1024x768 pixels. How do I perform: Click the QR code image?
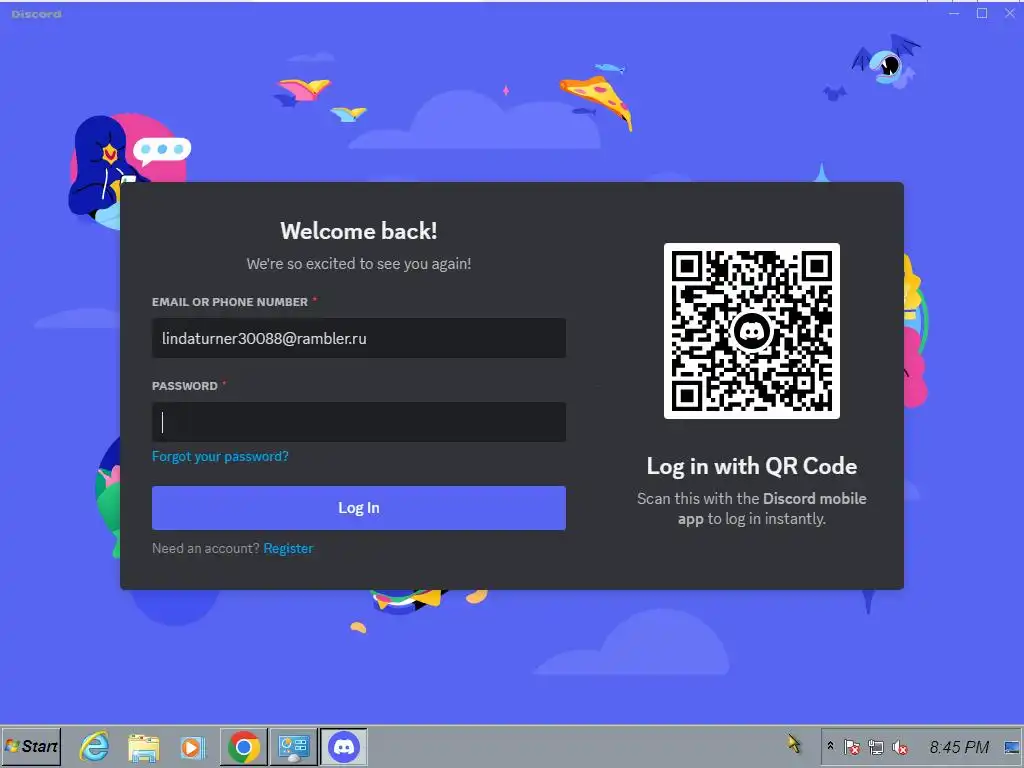point(752,331)
